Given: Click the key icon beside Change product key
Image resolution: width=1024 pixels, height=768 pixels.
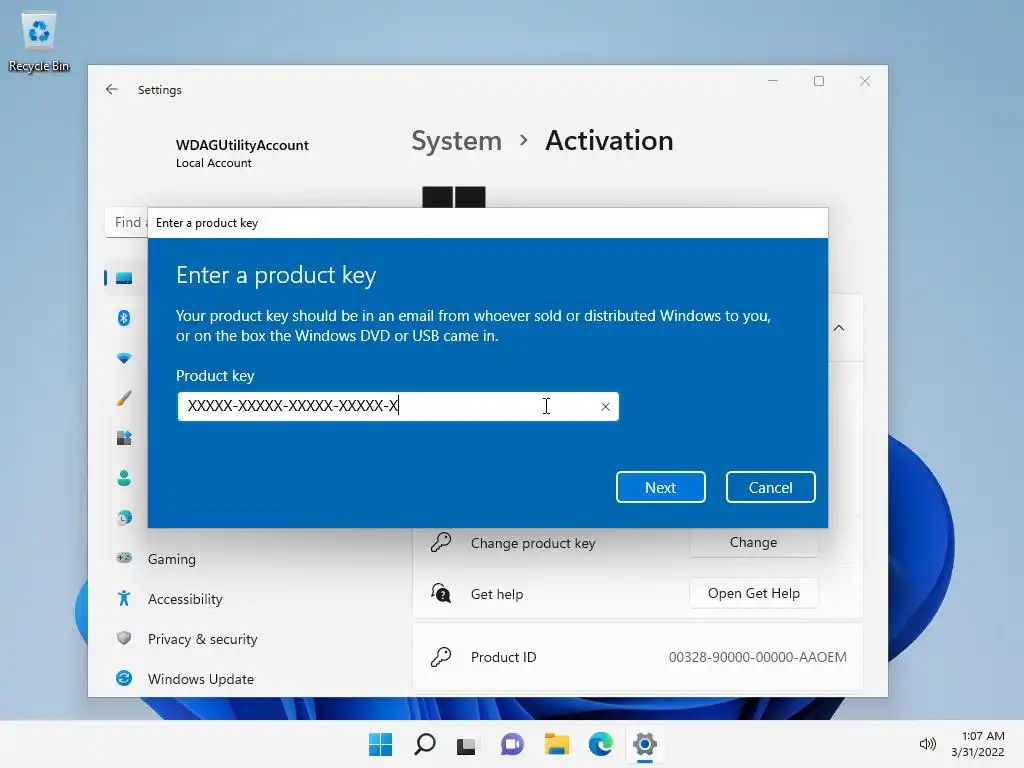Looking at the screenshot, I should point(441,542).
